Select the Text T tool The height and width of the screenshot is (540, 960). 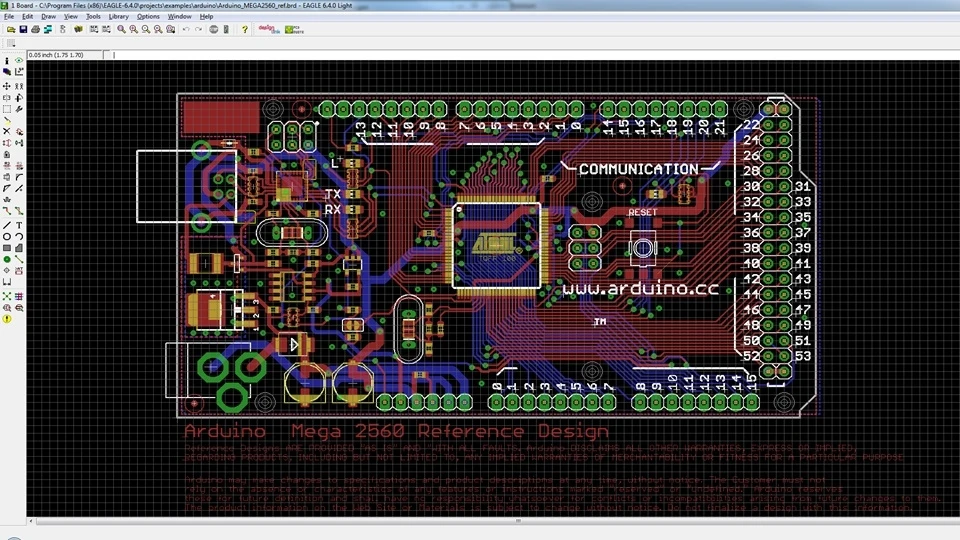(x=19, y=225)
